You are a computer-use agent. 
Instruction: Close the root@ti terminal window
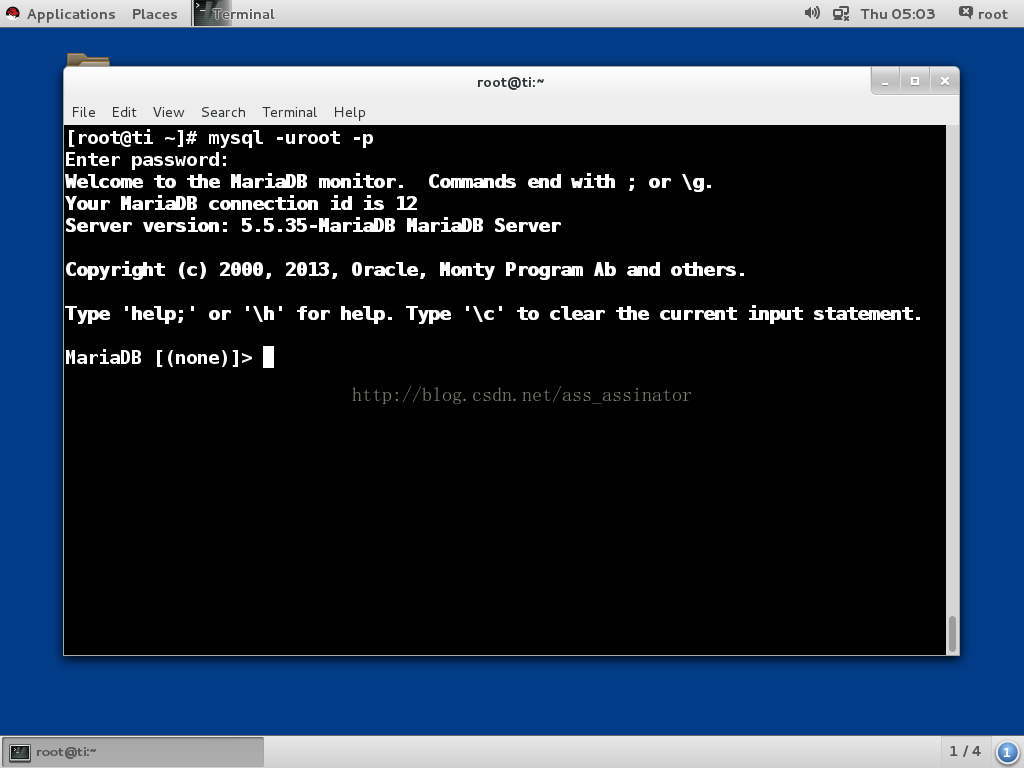point(944,82)
